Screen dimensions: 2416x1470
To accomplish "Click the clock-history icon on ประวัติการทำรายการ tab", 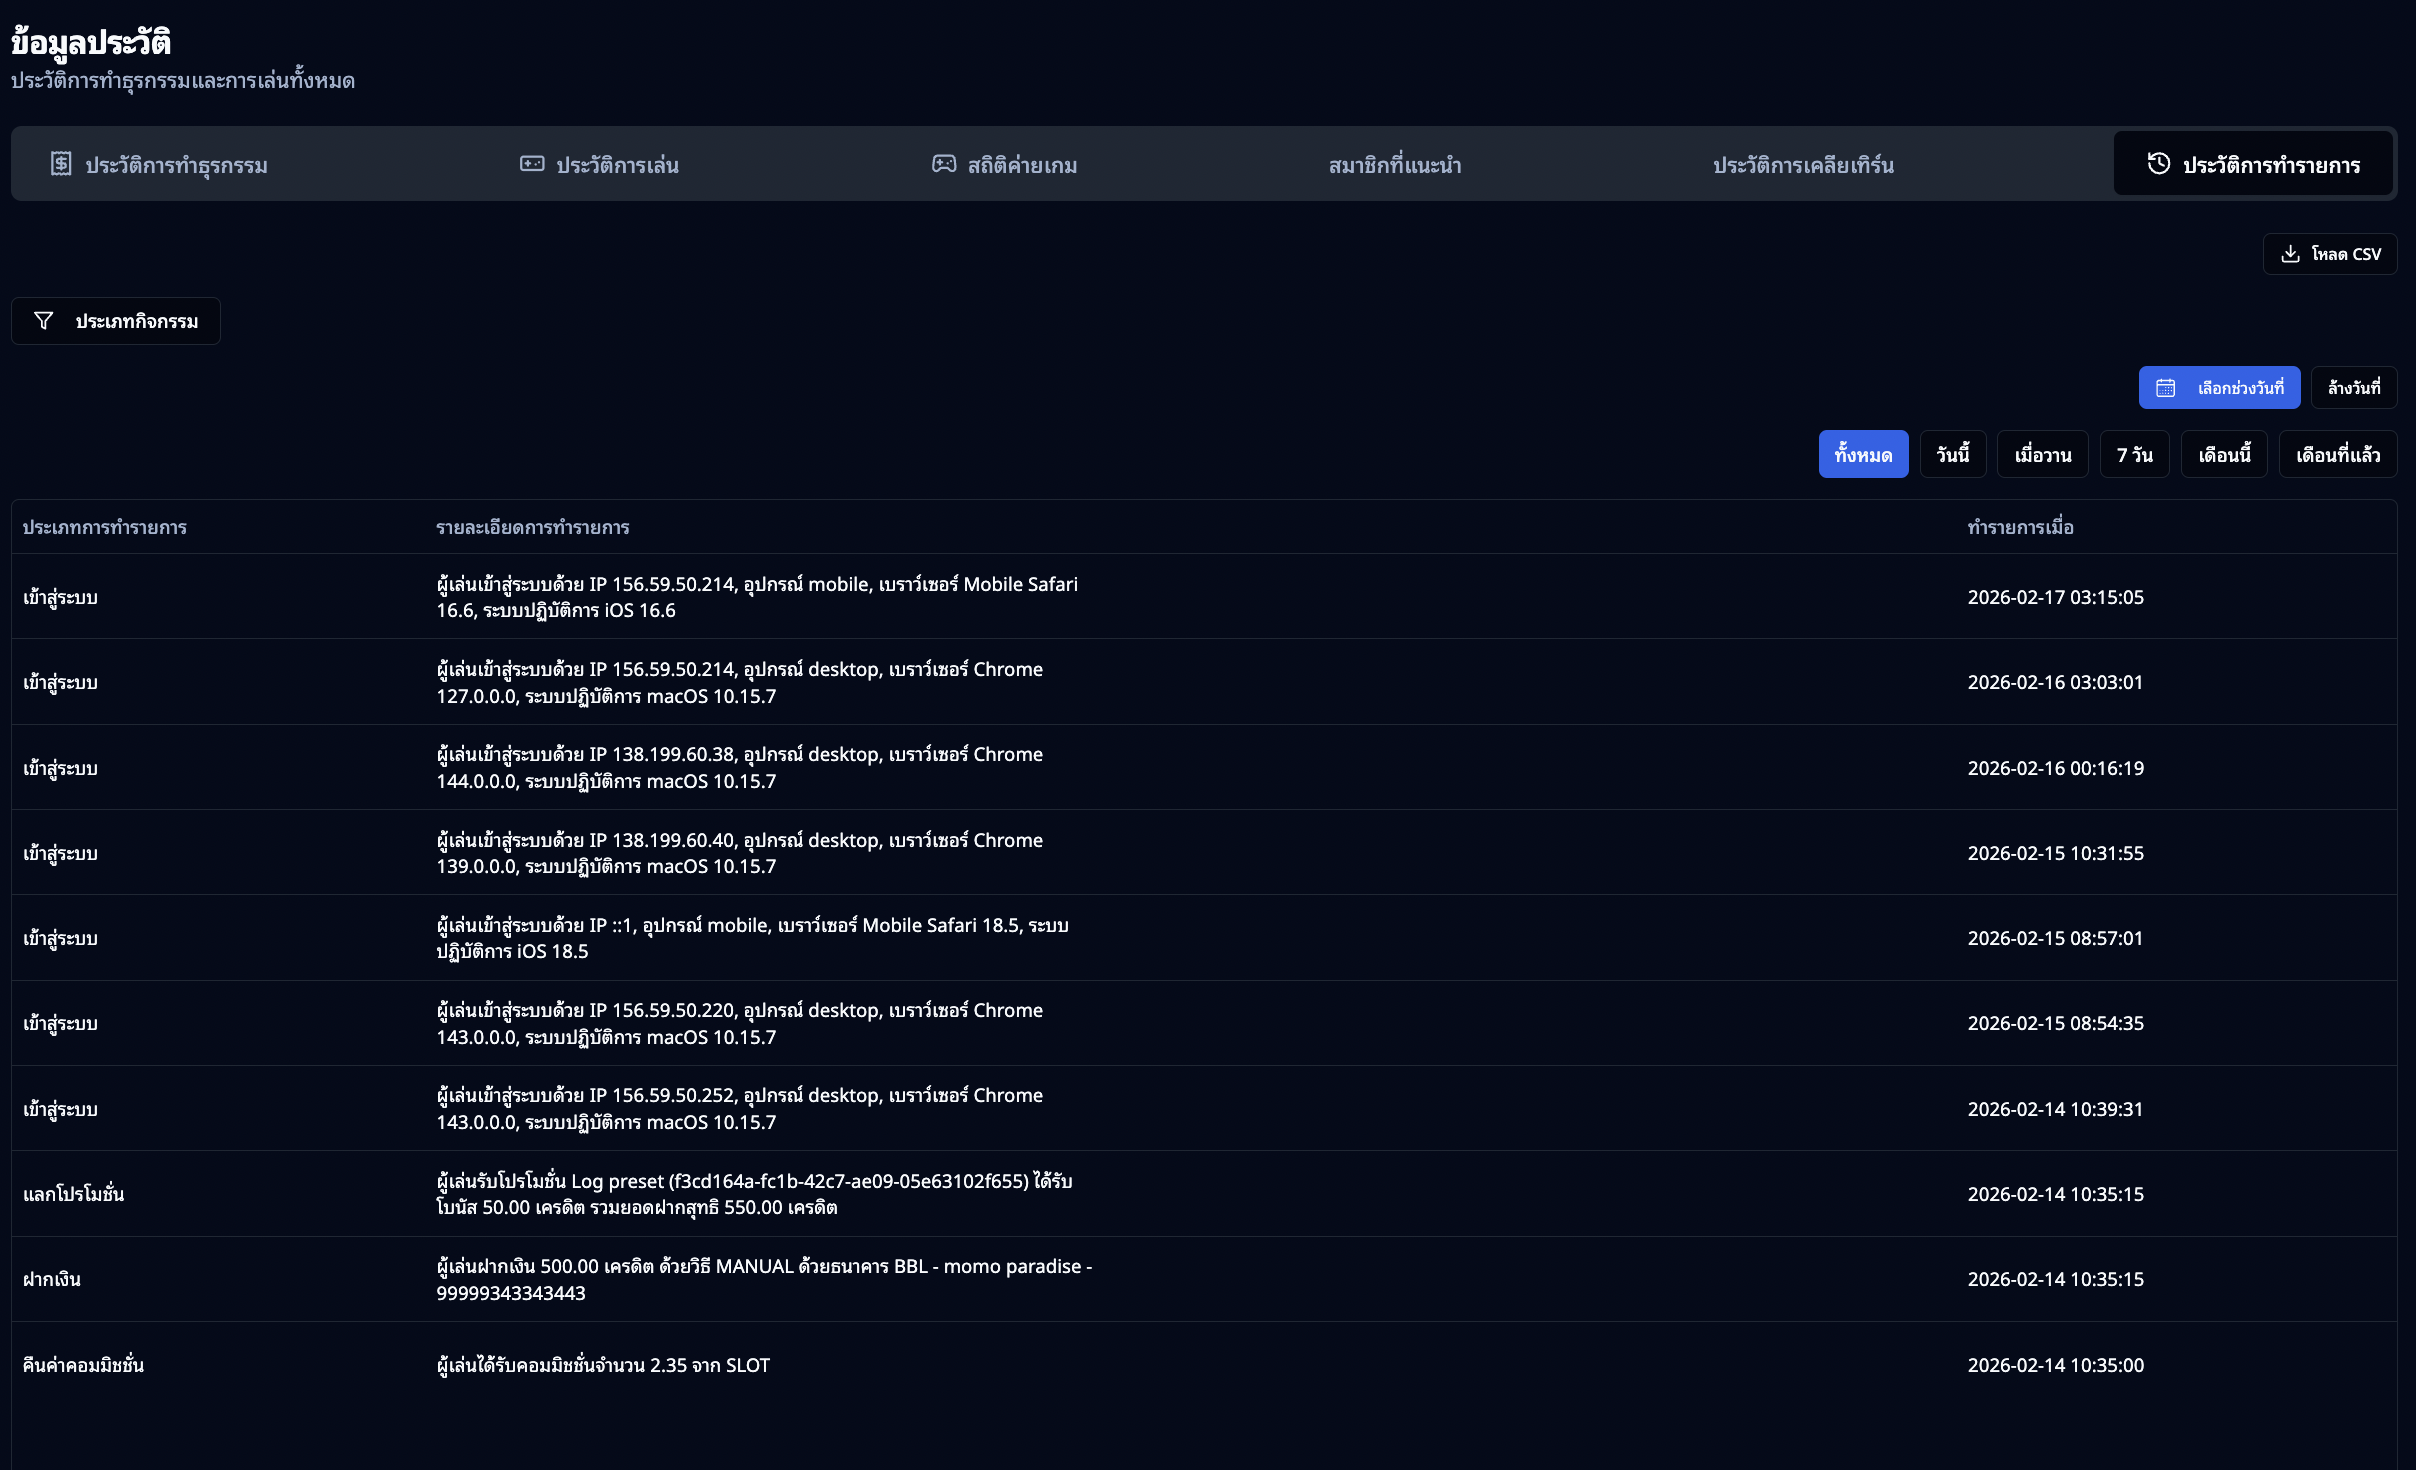I will pos(2159,164).
